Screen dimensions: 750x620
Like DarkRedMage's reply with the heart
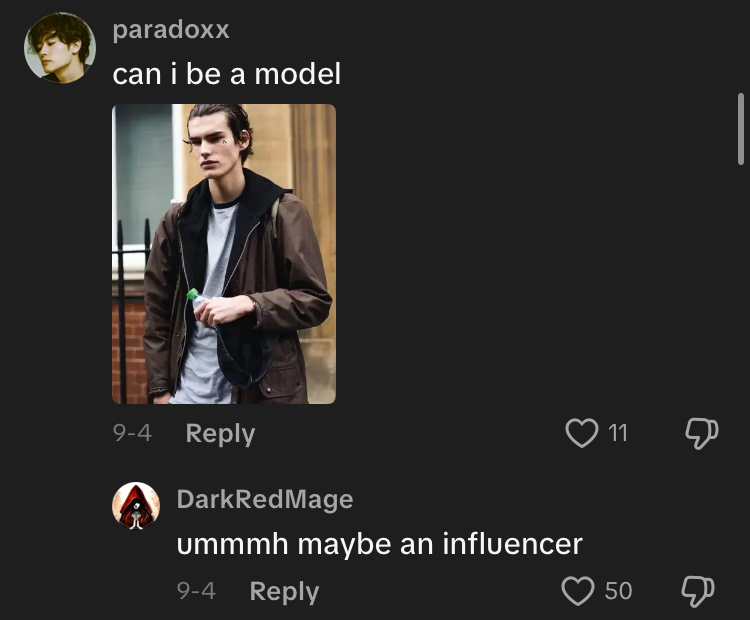pyautogui.click(x=578, y=591)
